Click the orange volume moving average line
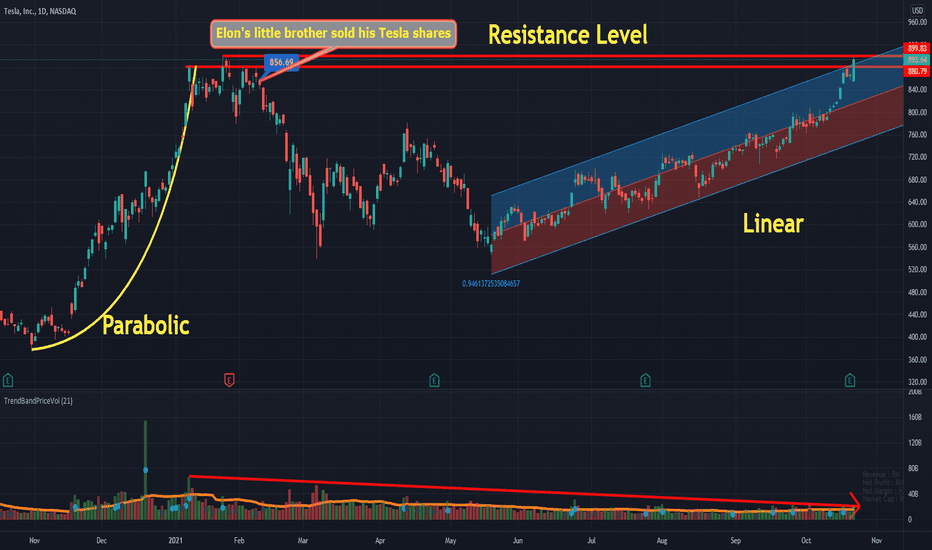Viewport: 932px width, 550px height. coord(428,504)
